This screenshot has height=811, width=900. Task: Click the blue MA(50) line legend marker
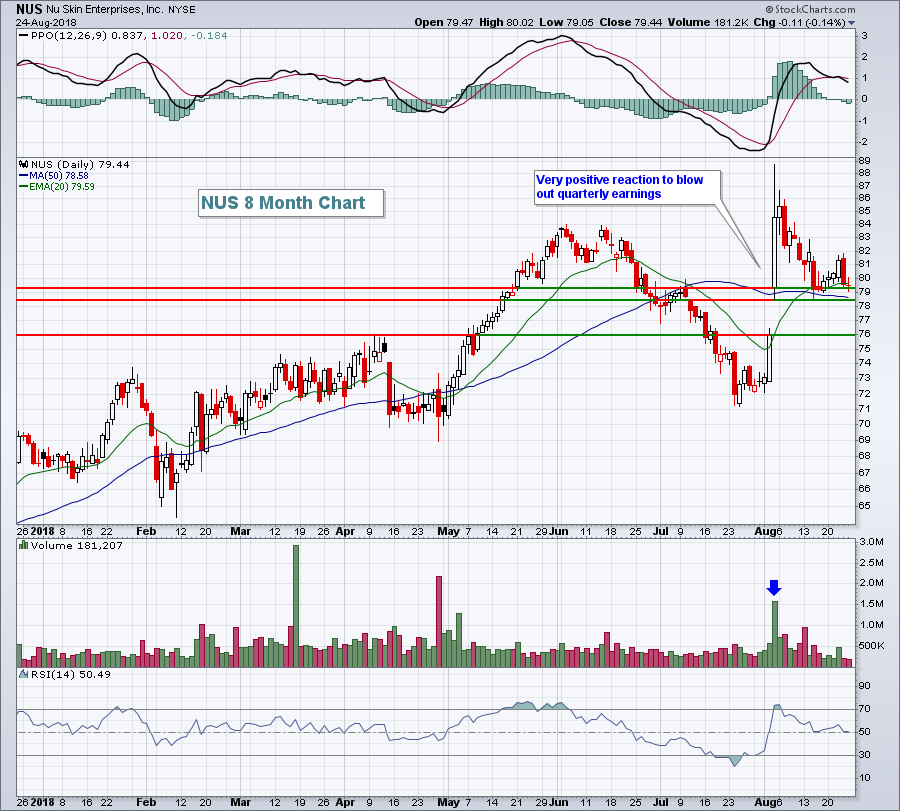pos(24,176)
